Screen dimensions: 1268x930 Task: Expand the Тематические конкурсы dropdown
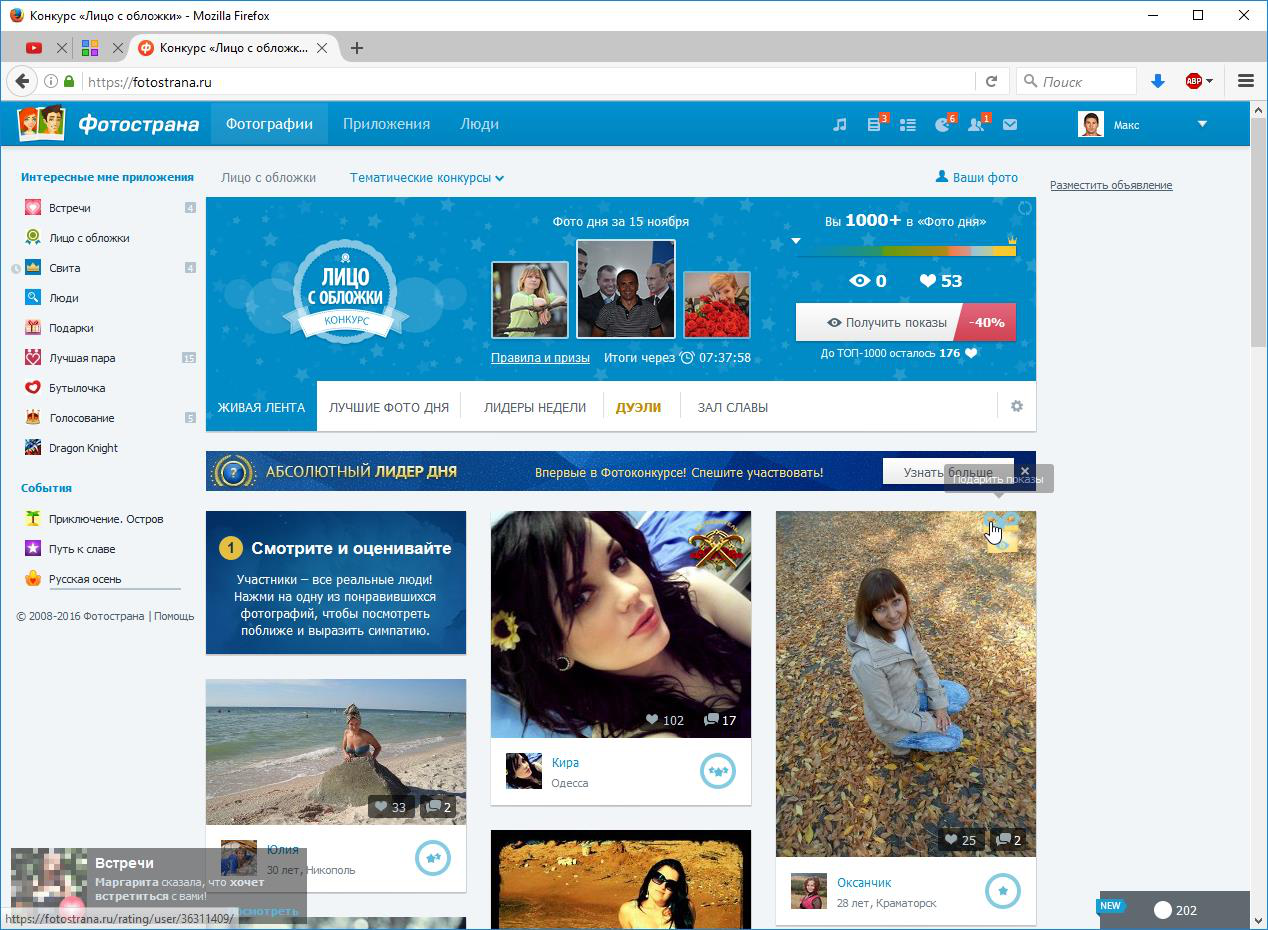pyautogui.click(x=426, y=178)
